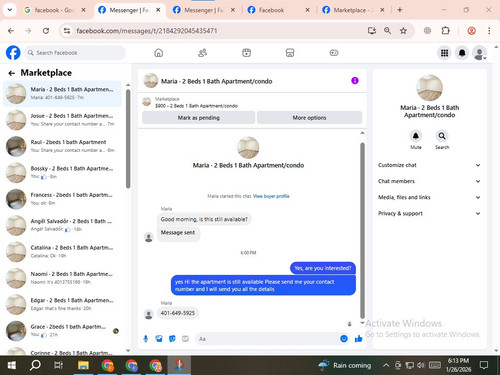Switch to Marketplace browser tab
This screenshot has width=500, height=375.
tap(353, 10)
